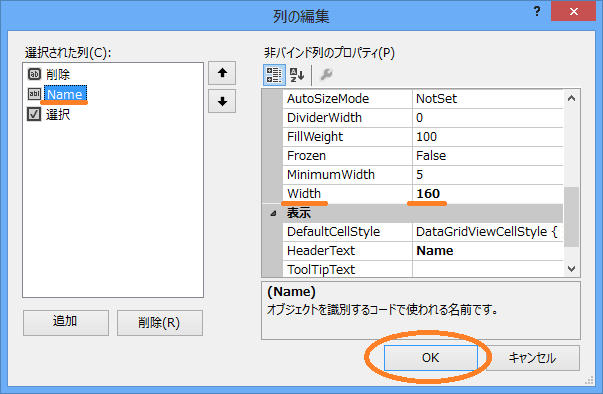Open the Frozen value False dropdown

pos(487,156)
